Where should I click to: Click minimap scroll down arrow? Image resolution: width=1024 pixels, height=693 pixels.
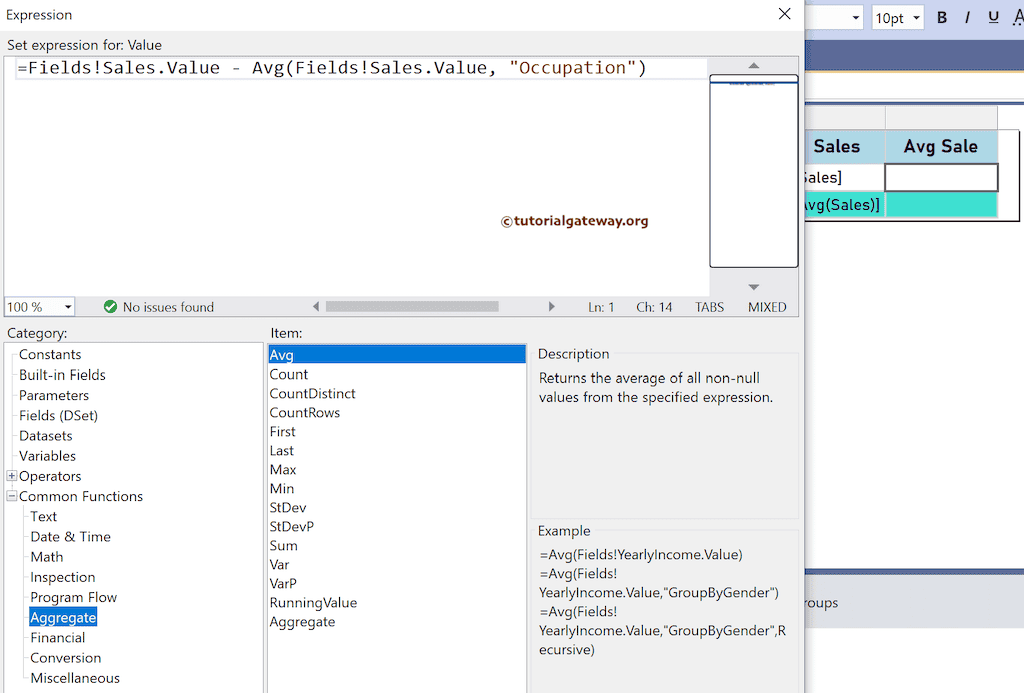coord(754,287)
